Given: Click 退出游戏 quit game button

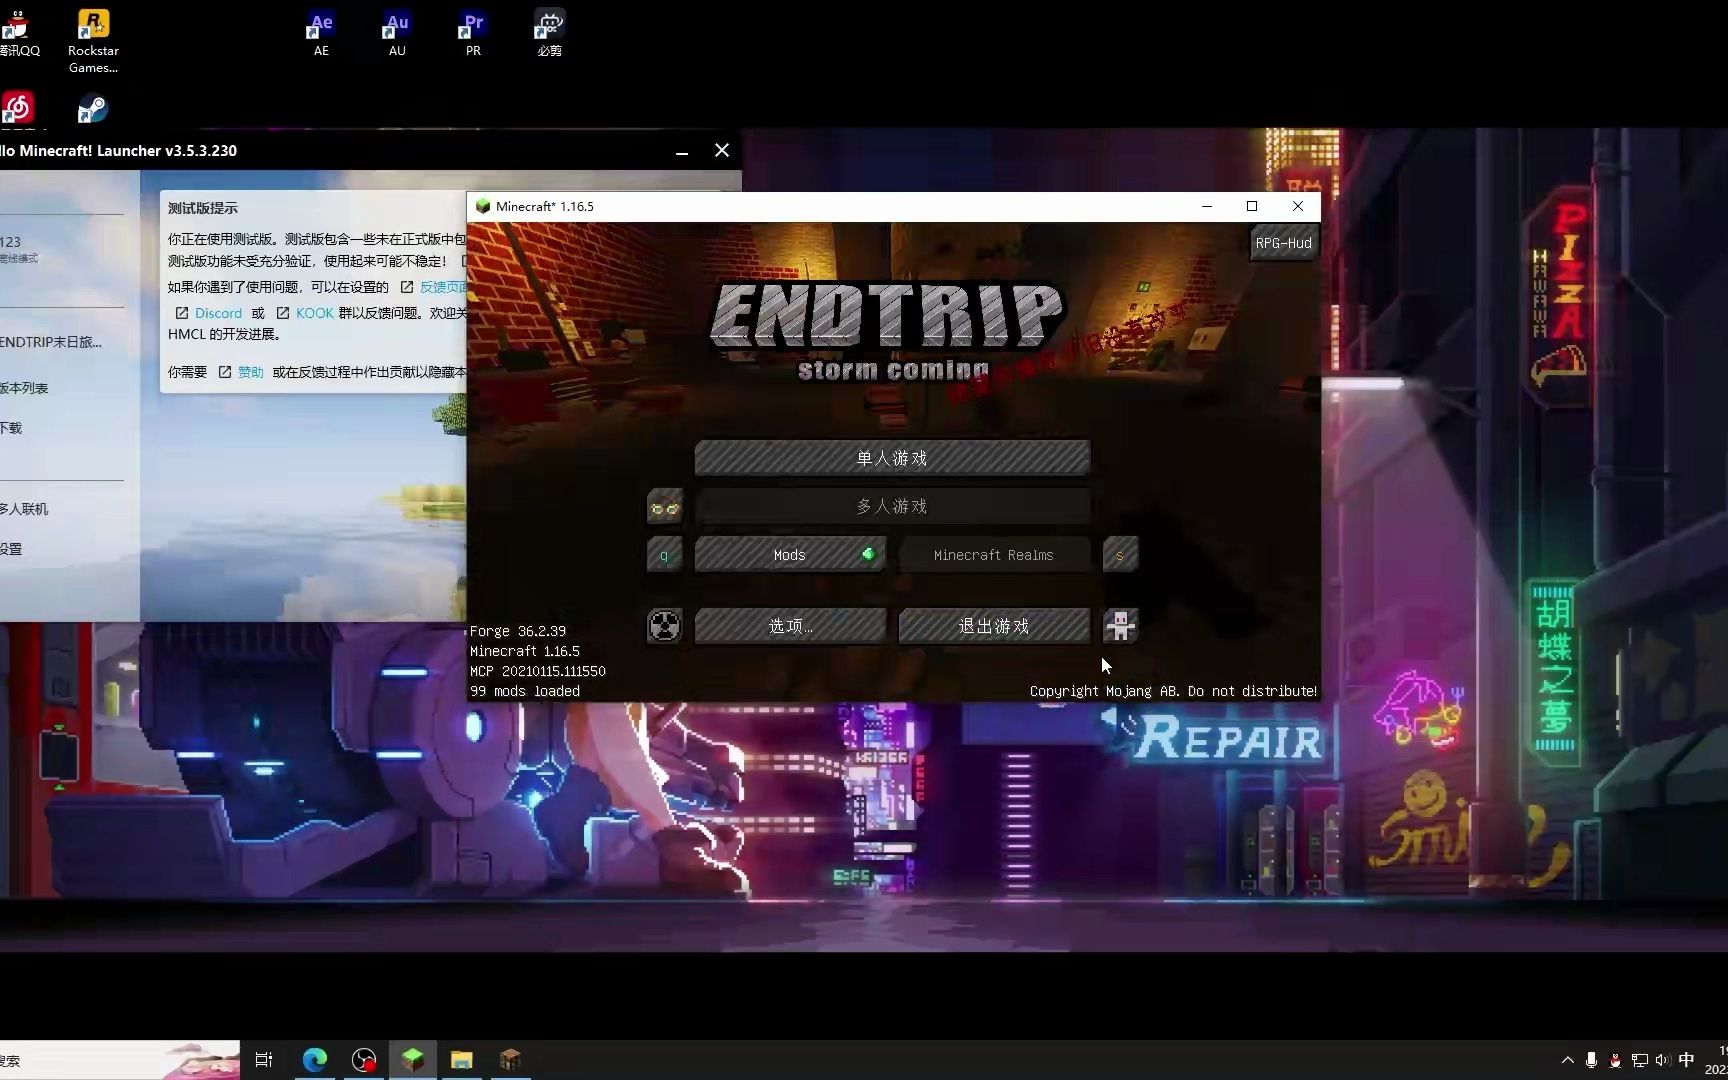Looking at the screenshot, I should [993, 626].
